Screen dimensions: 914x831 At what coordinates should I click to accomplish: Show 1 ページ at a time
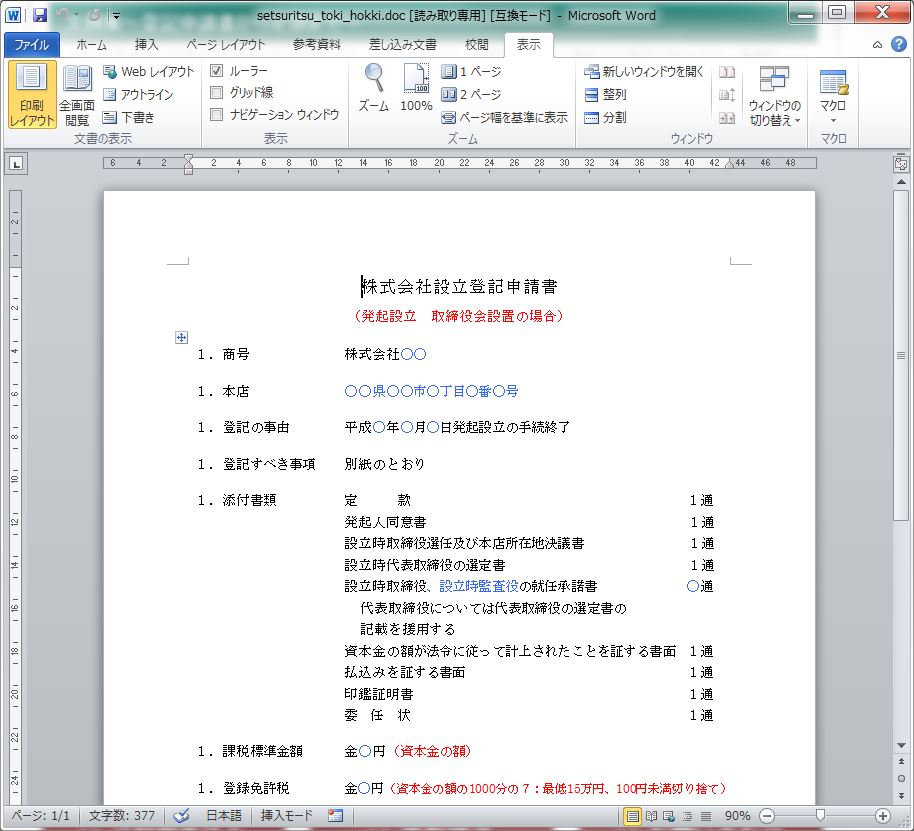472,72
